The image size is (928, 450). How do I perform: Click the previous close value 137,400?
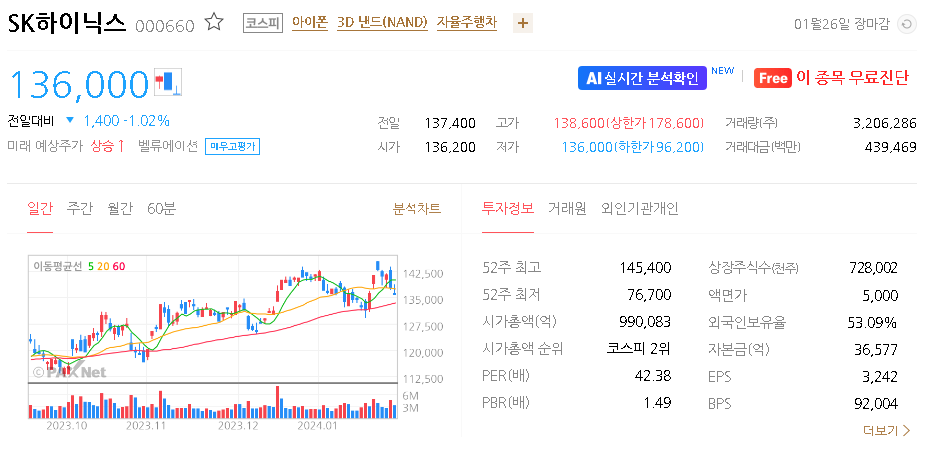[x=450, y=123]
